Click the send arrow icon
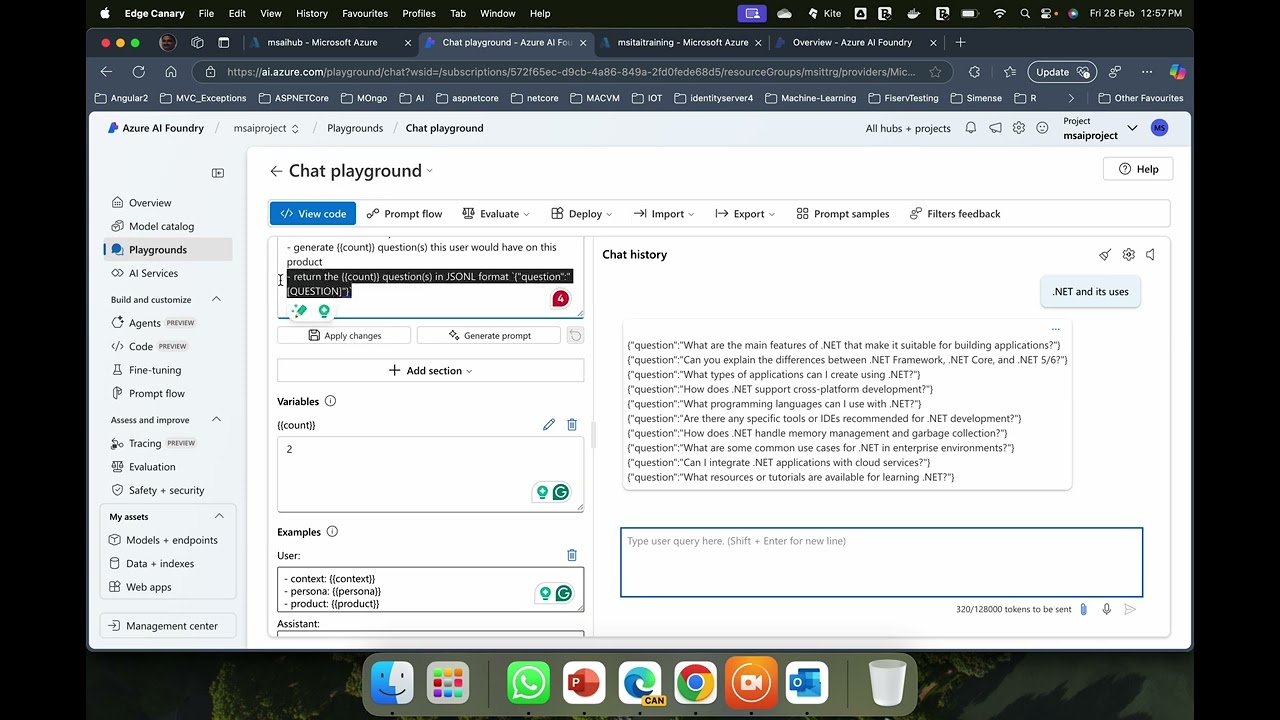Image resolution: width=1280 pixels, height=720 pixels. pyautogui.click(x=1130, y=609)
